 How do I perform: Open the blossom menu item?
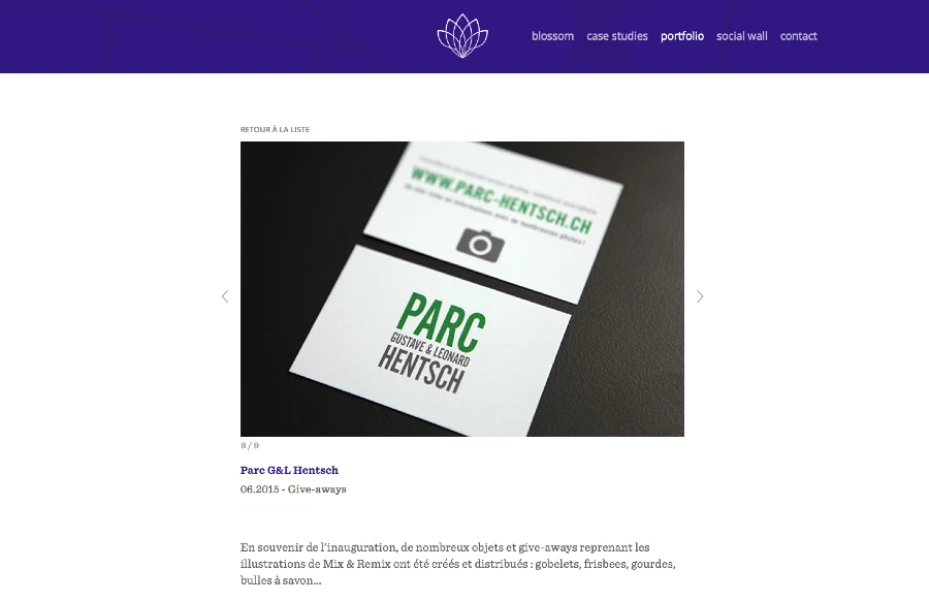coord(552,36)
